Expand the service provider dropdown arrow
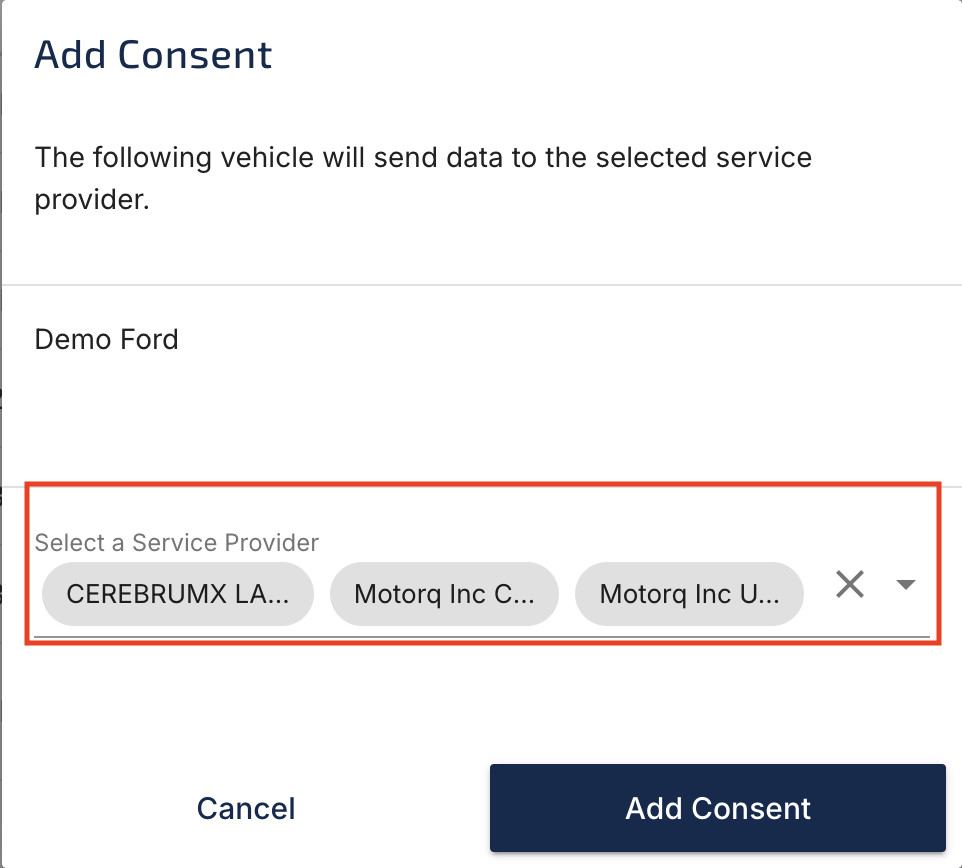The image size is (962, 868). tap(906, 585)
